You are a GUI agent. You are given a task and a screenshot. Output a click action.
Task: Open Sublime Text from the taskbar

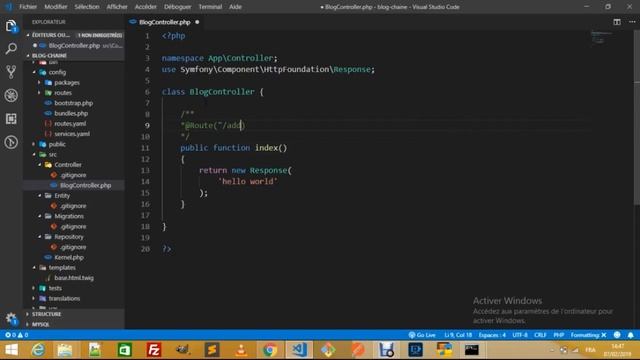click(x=212, y=350)
